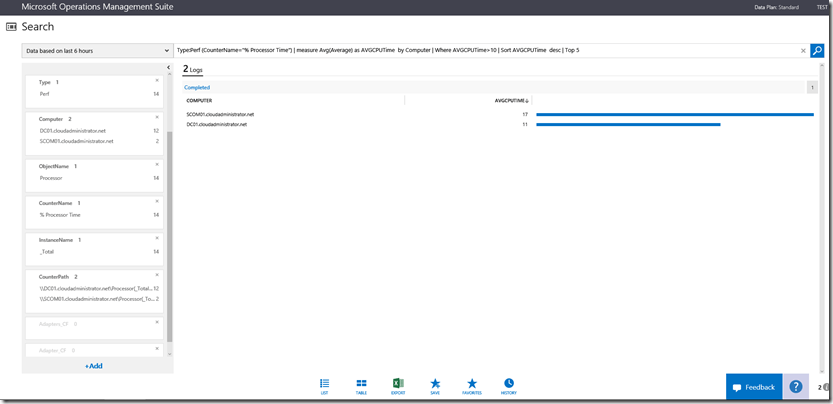Image resolution: width=833 pixels, height=404 pixels.
Task: Run the search with the magnifier button
Action: pos(817,50)
